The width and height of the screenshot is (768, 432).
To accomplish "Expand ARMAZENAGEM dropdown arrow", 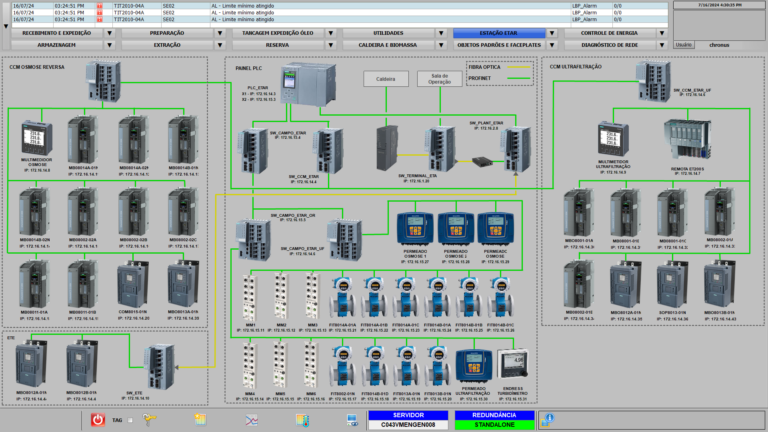I will tap(110, 45).
